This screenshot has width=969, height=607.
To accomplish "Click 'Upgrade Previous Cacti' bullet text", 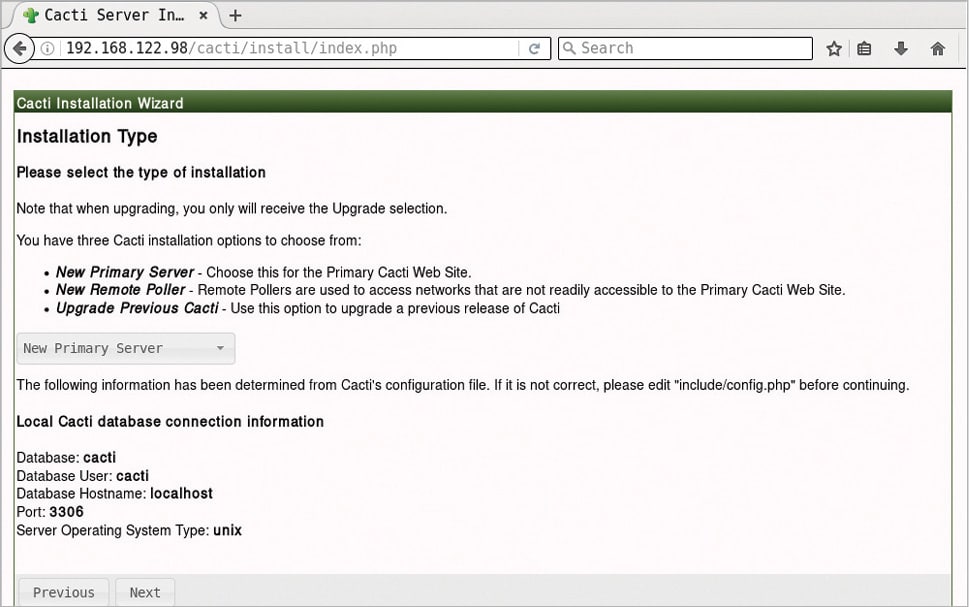I will pos(137,308).
